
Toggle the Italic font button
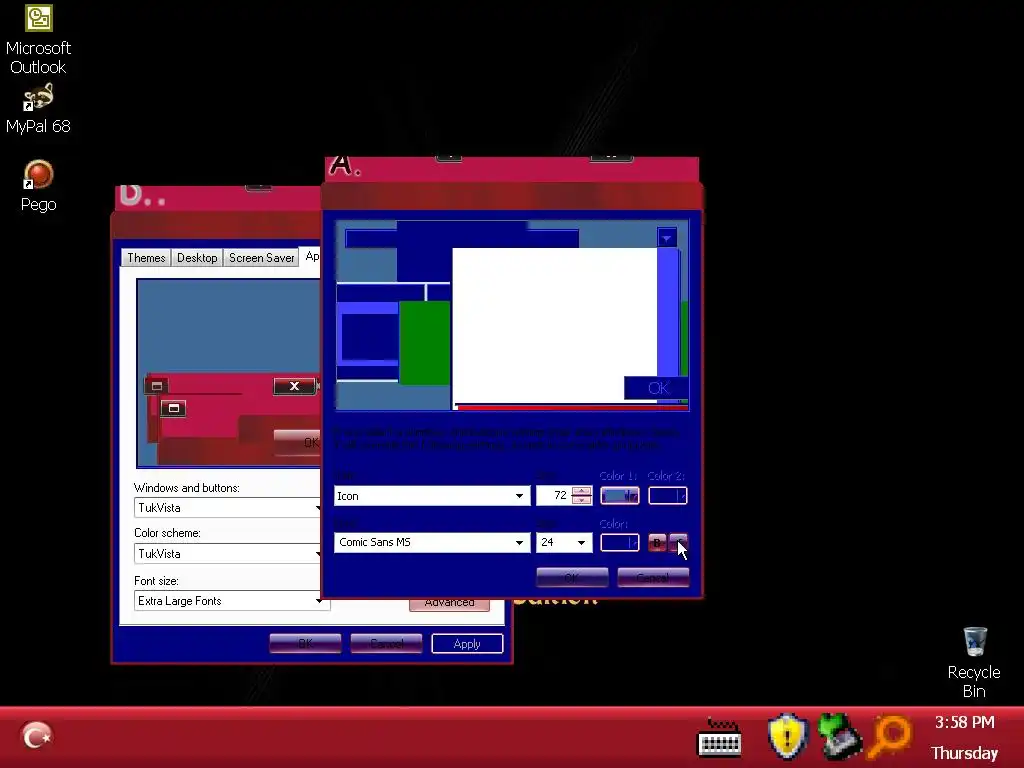[x=679, y=542]
